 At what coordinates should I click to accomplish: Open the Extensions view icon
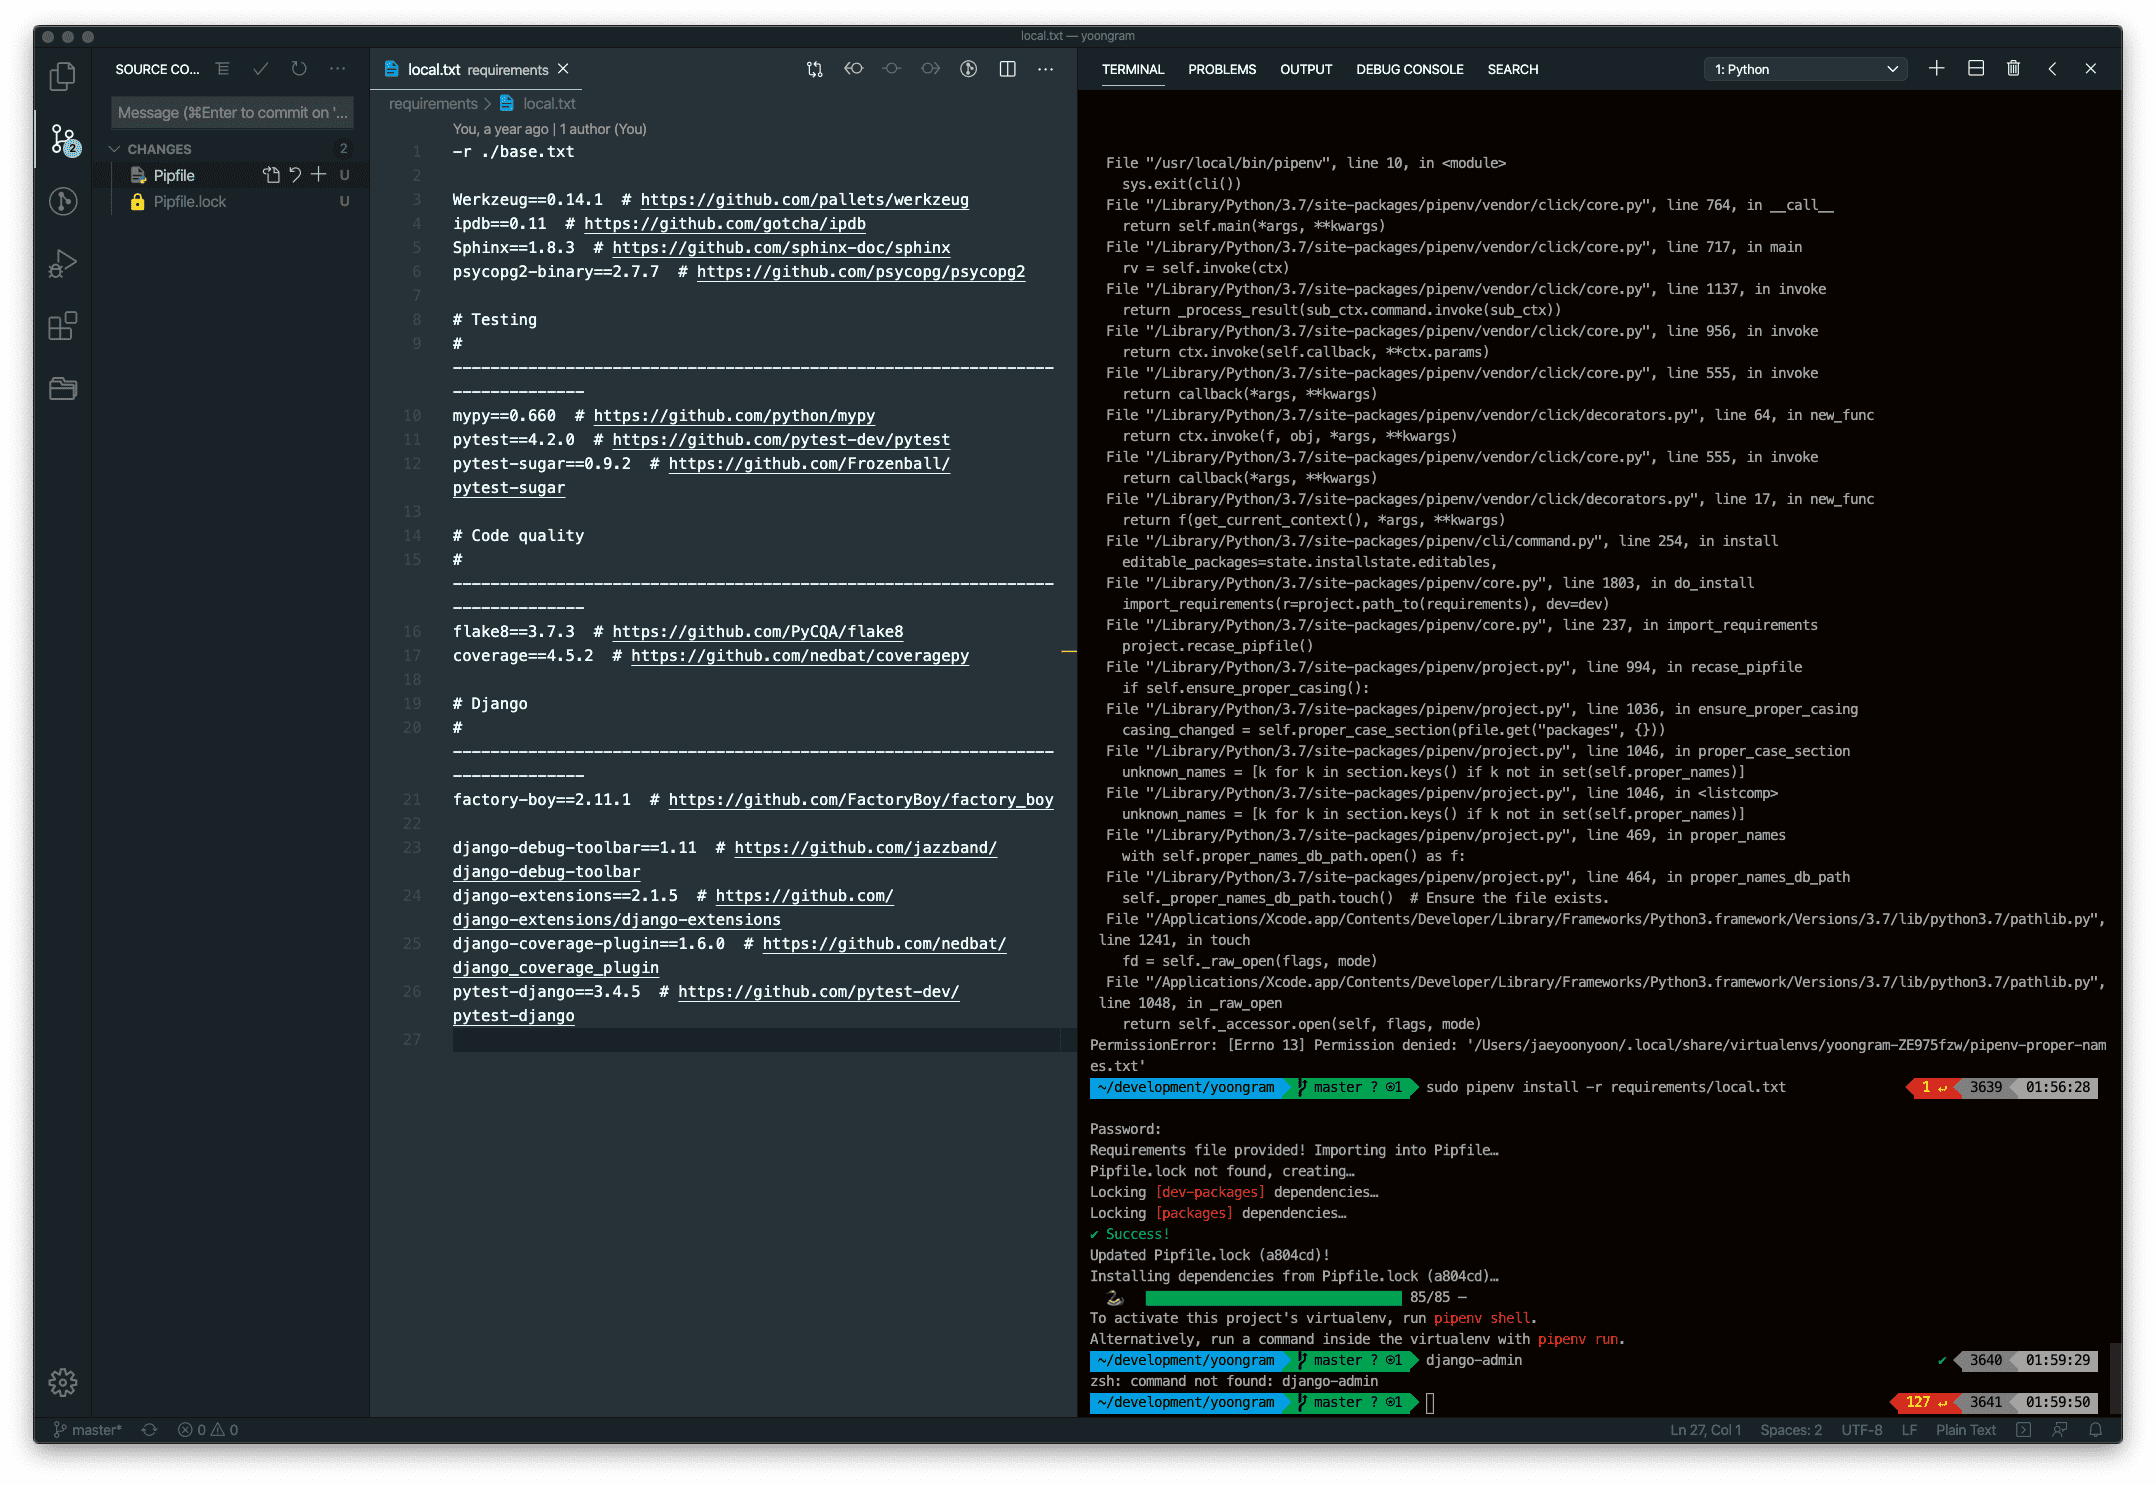(63, 326)
